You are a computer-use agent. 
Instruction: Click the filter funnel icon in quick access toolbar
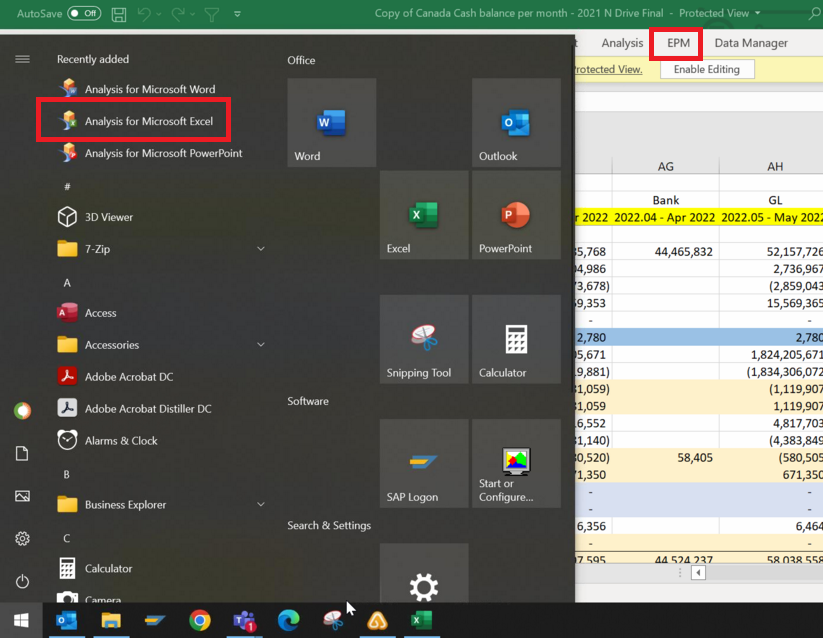[x=212, y=14]
